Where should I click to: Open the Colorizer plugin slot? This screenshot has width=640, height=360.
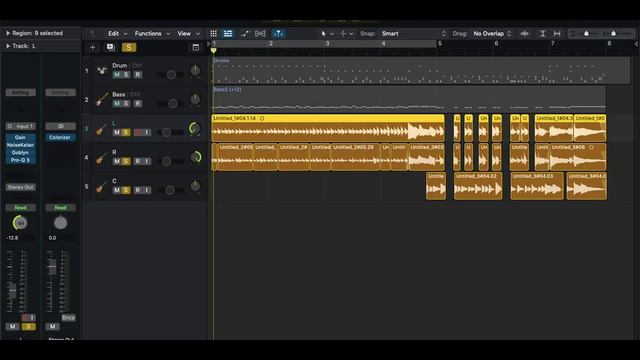point(60,138)
